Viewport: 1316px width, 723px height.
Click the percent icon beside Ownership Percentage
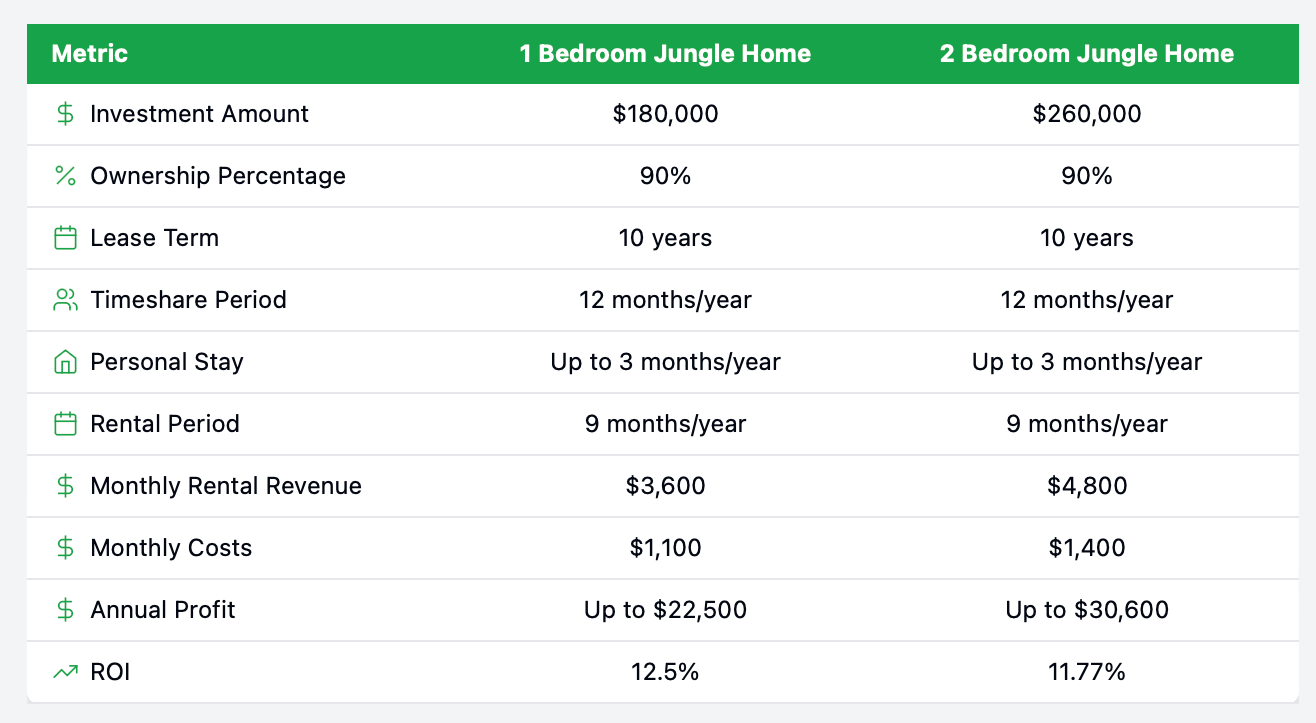click(x=65, y=176)
